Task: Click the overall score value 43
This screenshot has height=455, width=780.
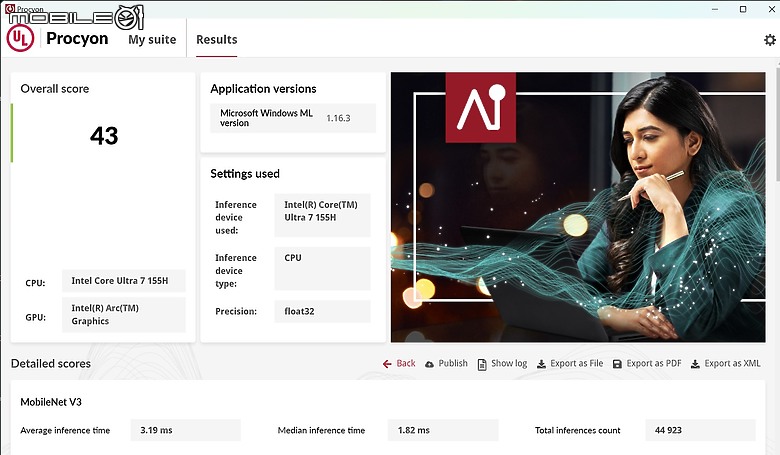Action: click(104, 136)
